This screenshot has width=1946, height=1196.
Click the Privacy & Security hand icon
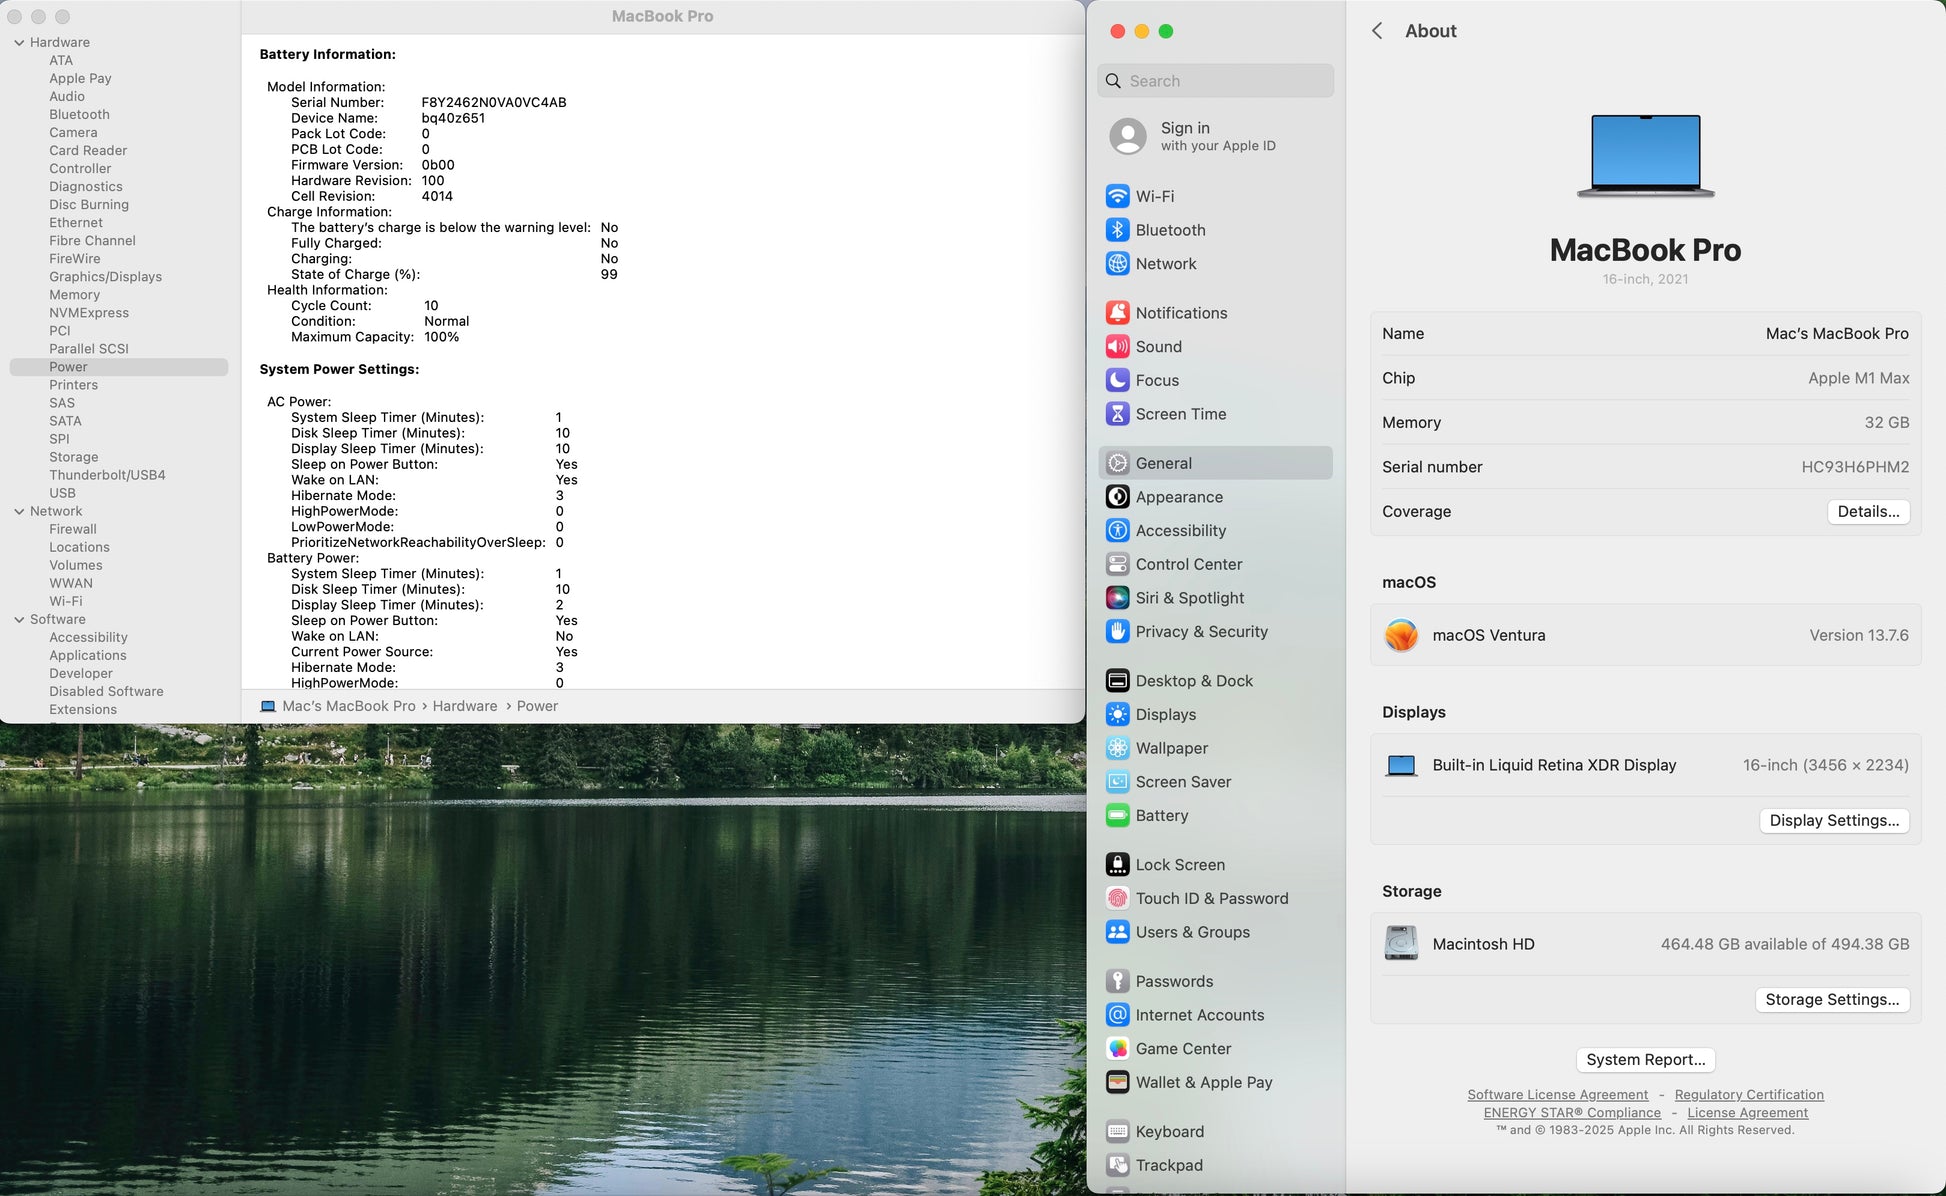[x=1117, y=632]
